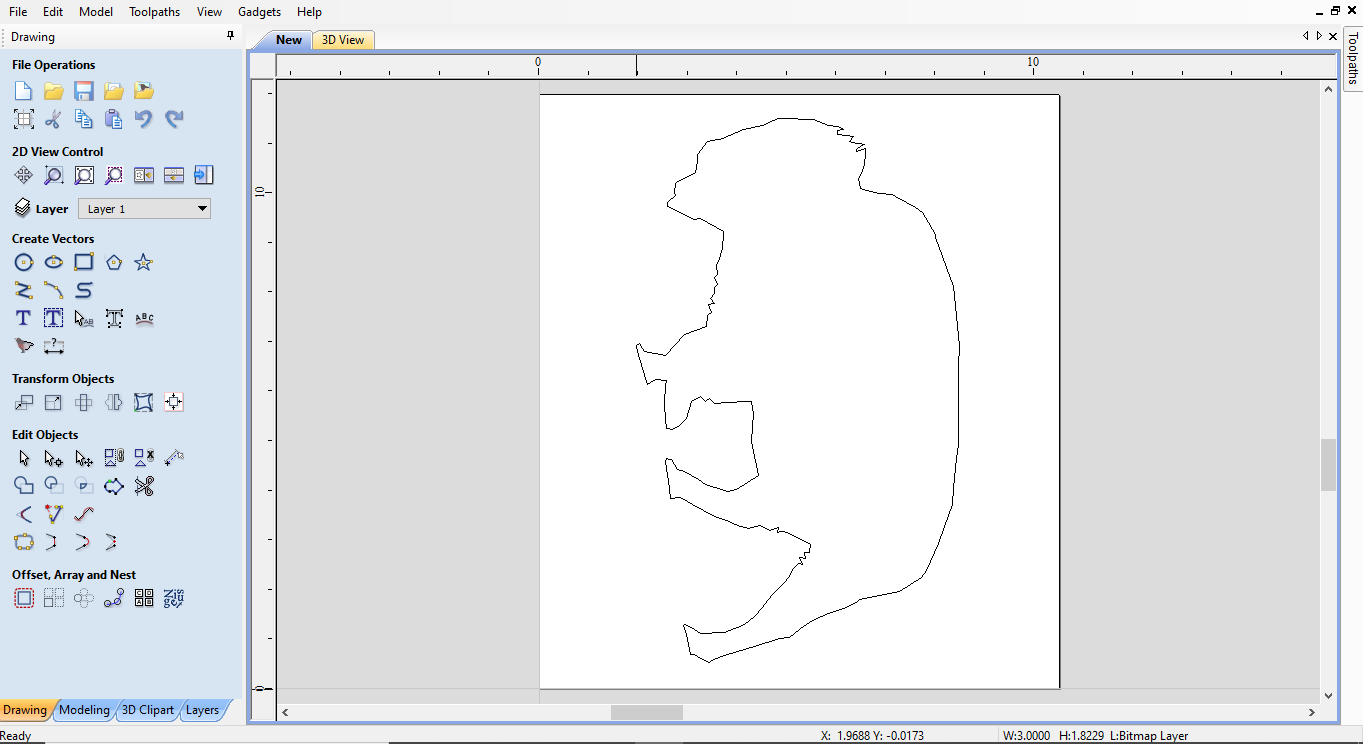The height and width of the screenshot is (744, 1363).
Task: Open the Nest Parts tool
Action: click(x=174, y=598)
